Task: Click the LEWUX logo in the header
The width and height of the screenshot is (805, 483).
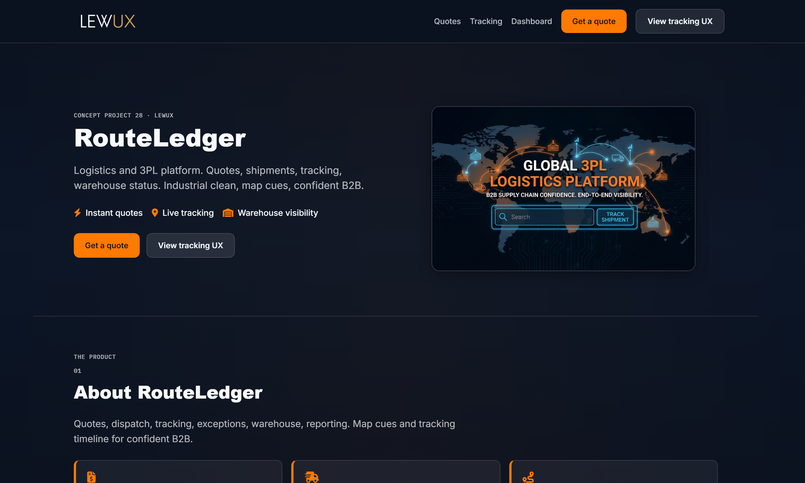Action: click(107, 21)
